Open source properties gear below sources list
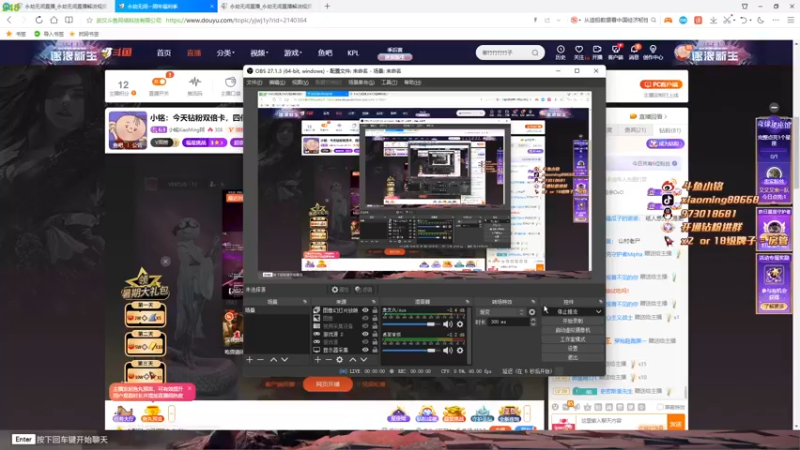This screenshot has height=450, width=800. [340, 360]
